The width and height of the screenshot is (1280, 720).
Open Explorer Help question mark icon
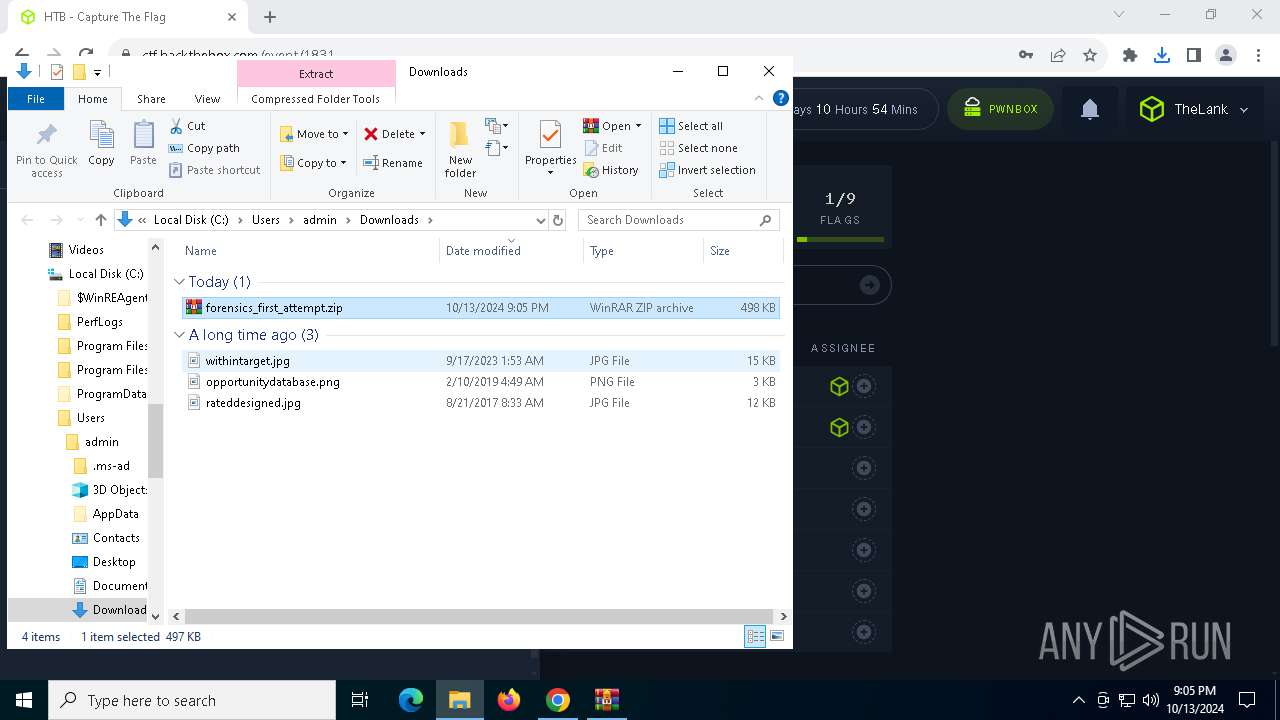click(x=781, y=98)
